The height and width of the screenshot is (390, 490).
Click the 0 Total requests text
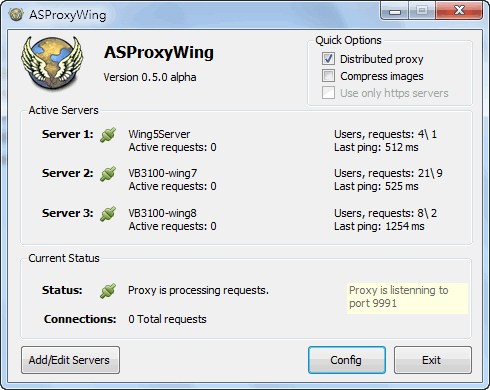pyautogui.click(x=167, y=319)
